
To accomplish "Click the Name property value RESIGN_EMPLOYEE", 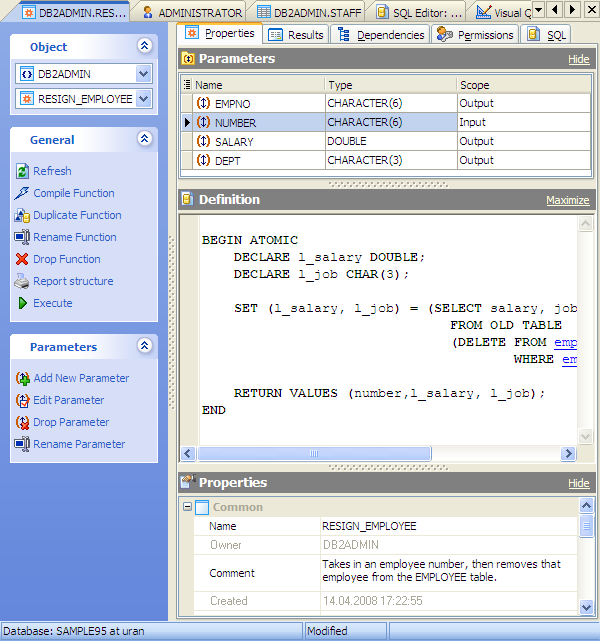I will tap(449, 526).
